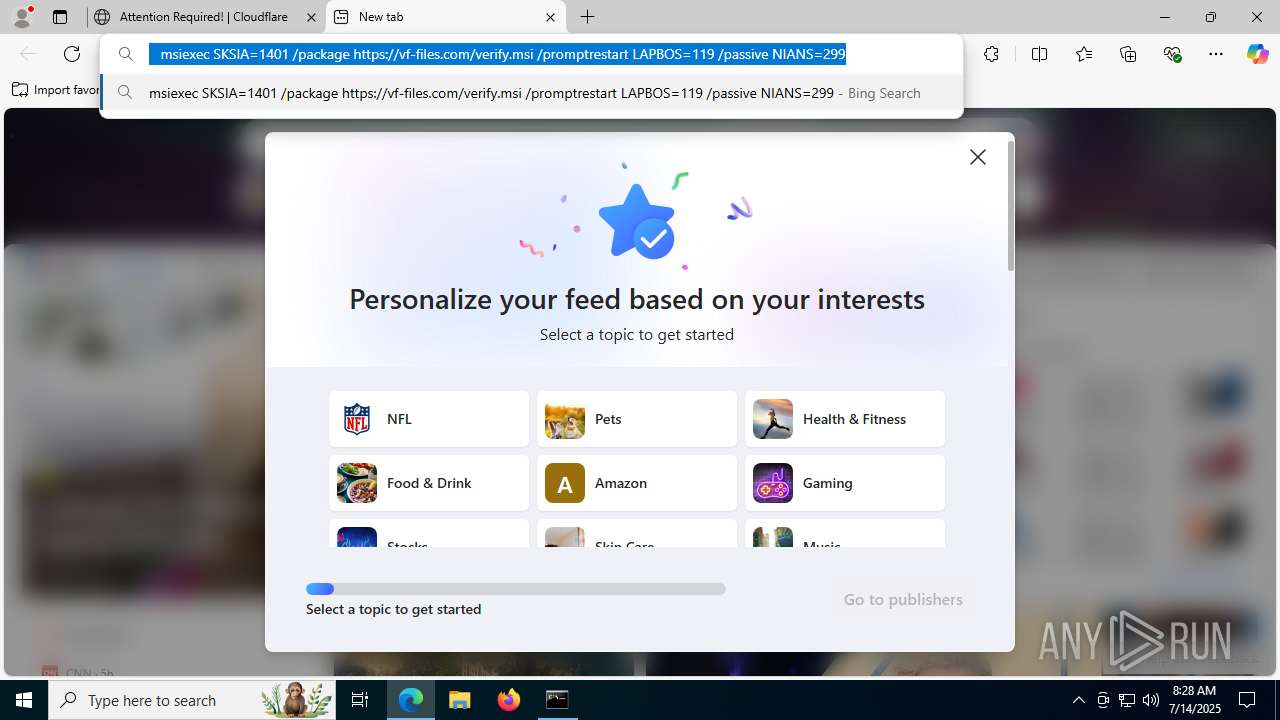Click the address bar text field
Screen dimensions: 1280x720
pos(530,54)
